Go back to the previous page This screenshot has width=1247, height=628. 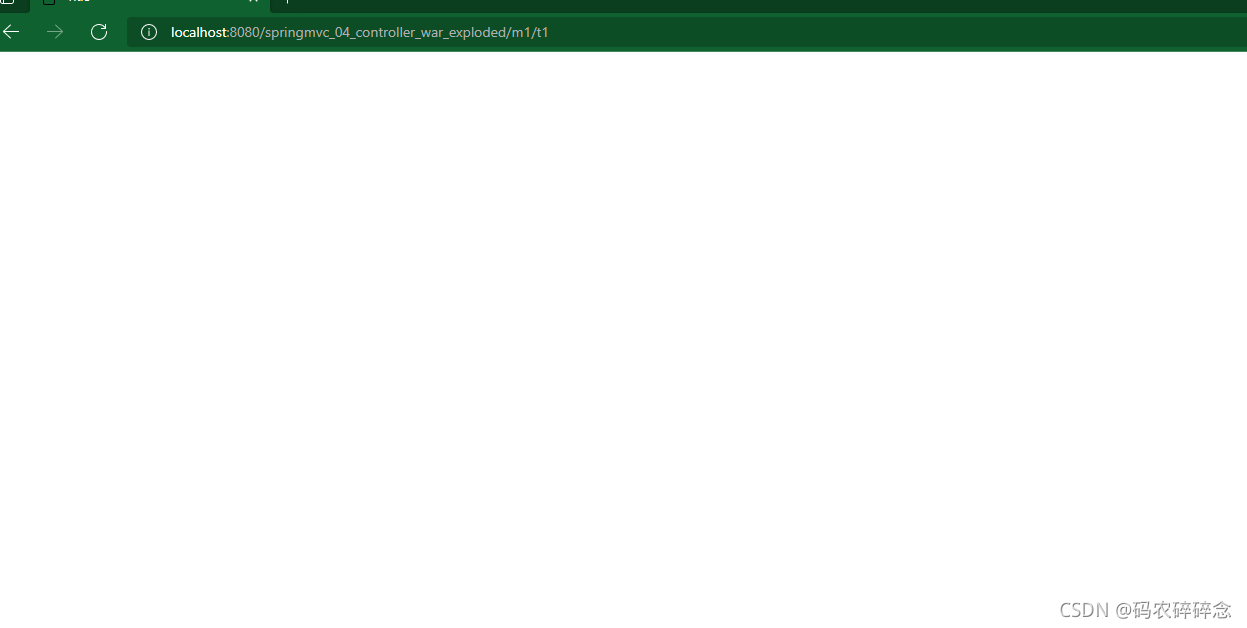[11, 32]
